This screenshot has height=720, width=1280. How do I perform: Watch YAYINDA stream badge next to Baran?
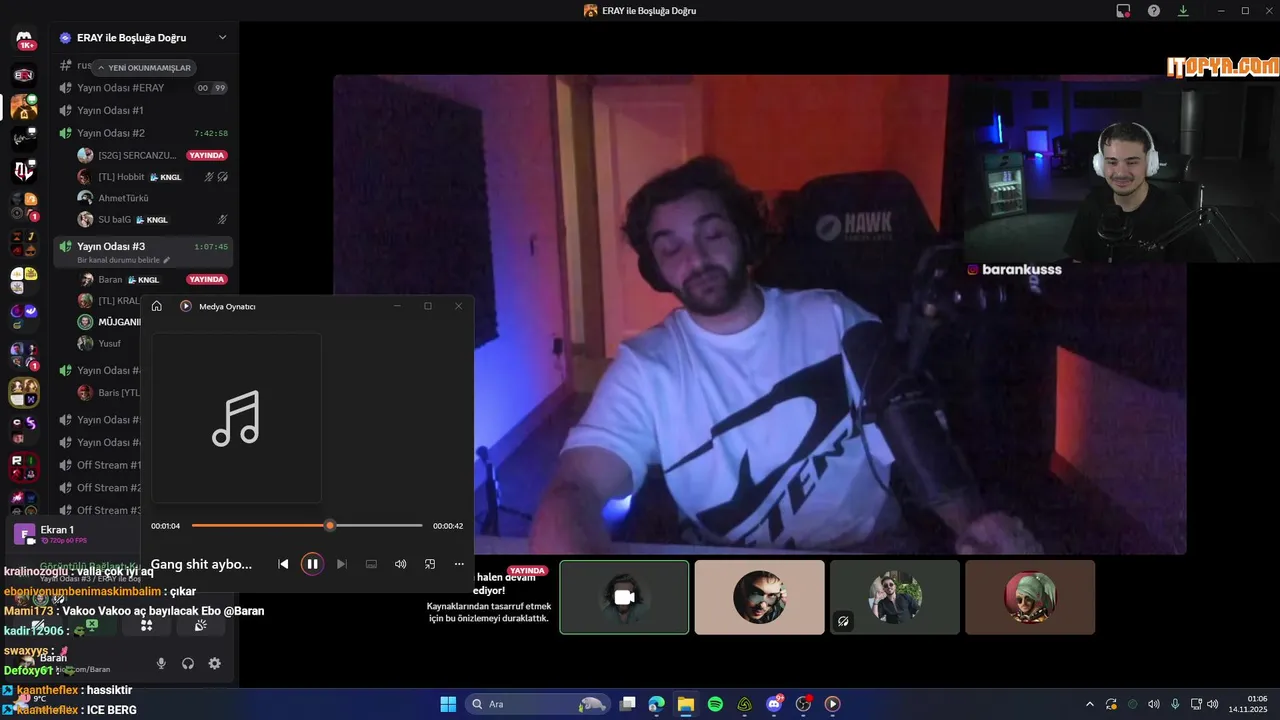coord(207,280)
